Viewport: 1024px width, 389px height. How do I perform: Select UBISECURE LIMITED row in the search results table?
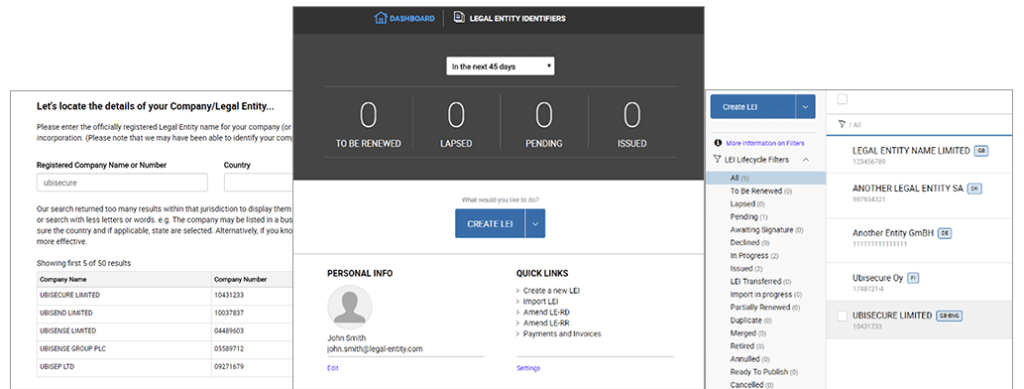[x=165, y=295]
